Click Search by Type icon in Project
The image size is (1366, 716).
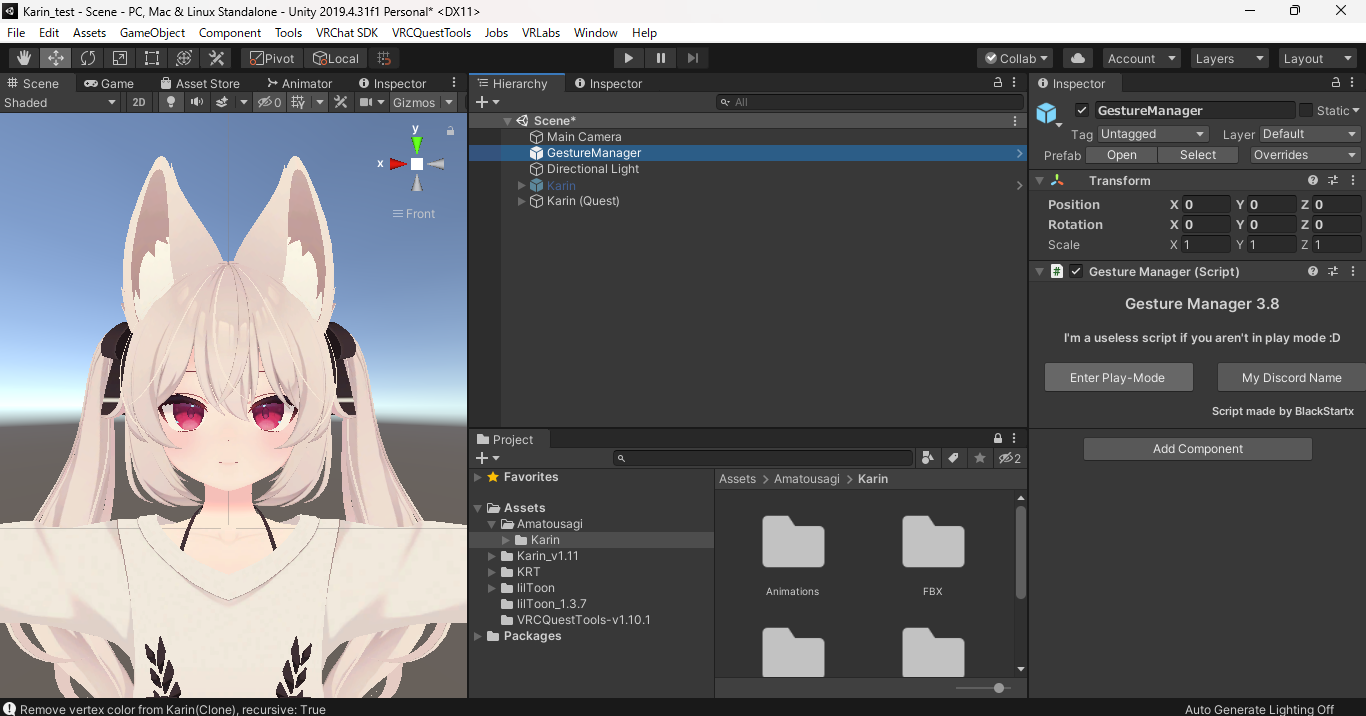928,458
